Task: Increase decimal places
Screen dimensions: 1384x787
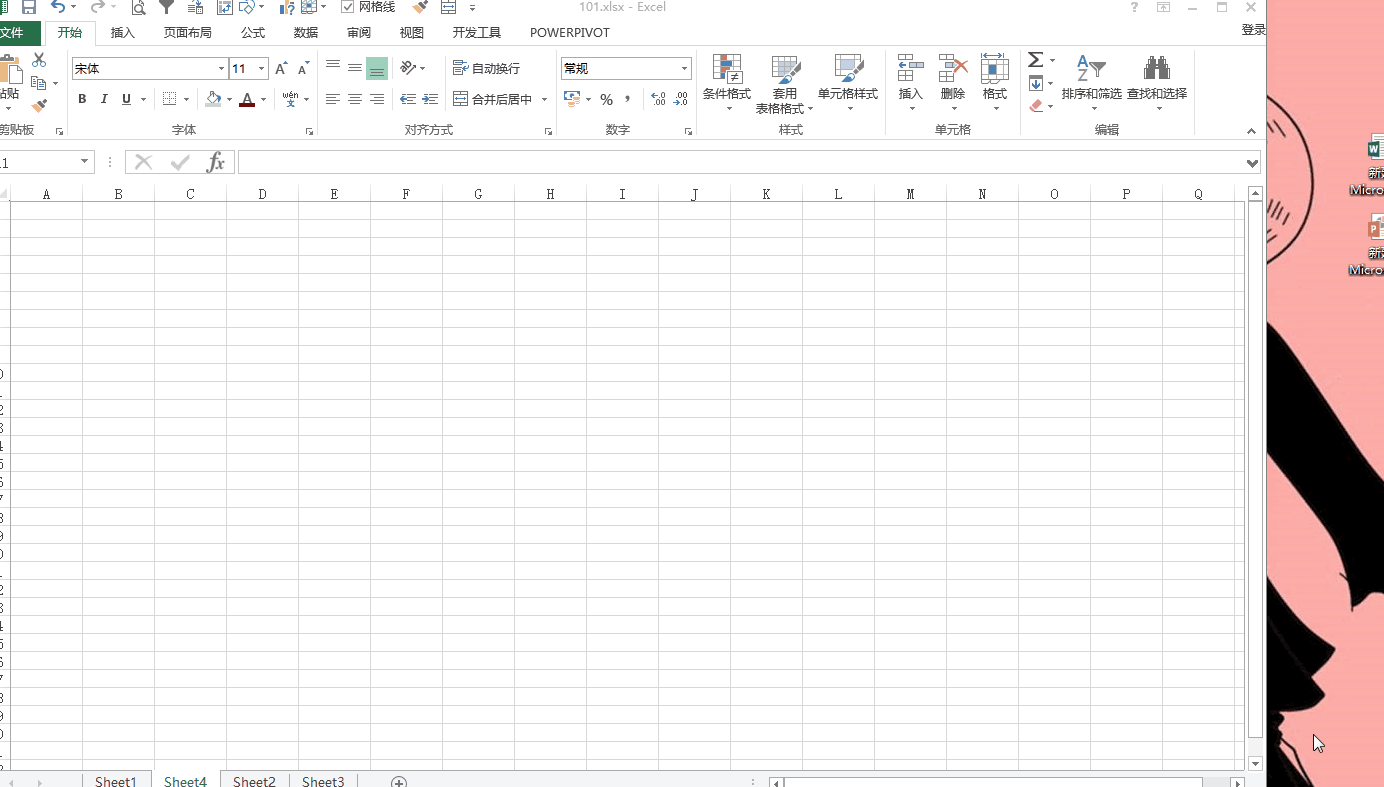Action: pyautogui.click(x=658, y=99)
